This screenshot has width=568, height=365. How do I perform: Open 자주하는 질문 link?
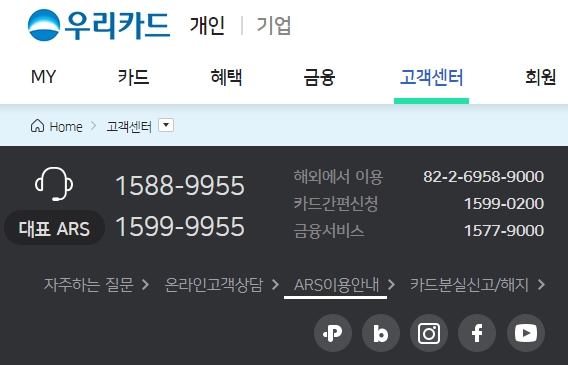(x=89, y=285)
